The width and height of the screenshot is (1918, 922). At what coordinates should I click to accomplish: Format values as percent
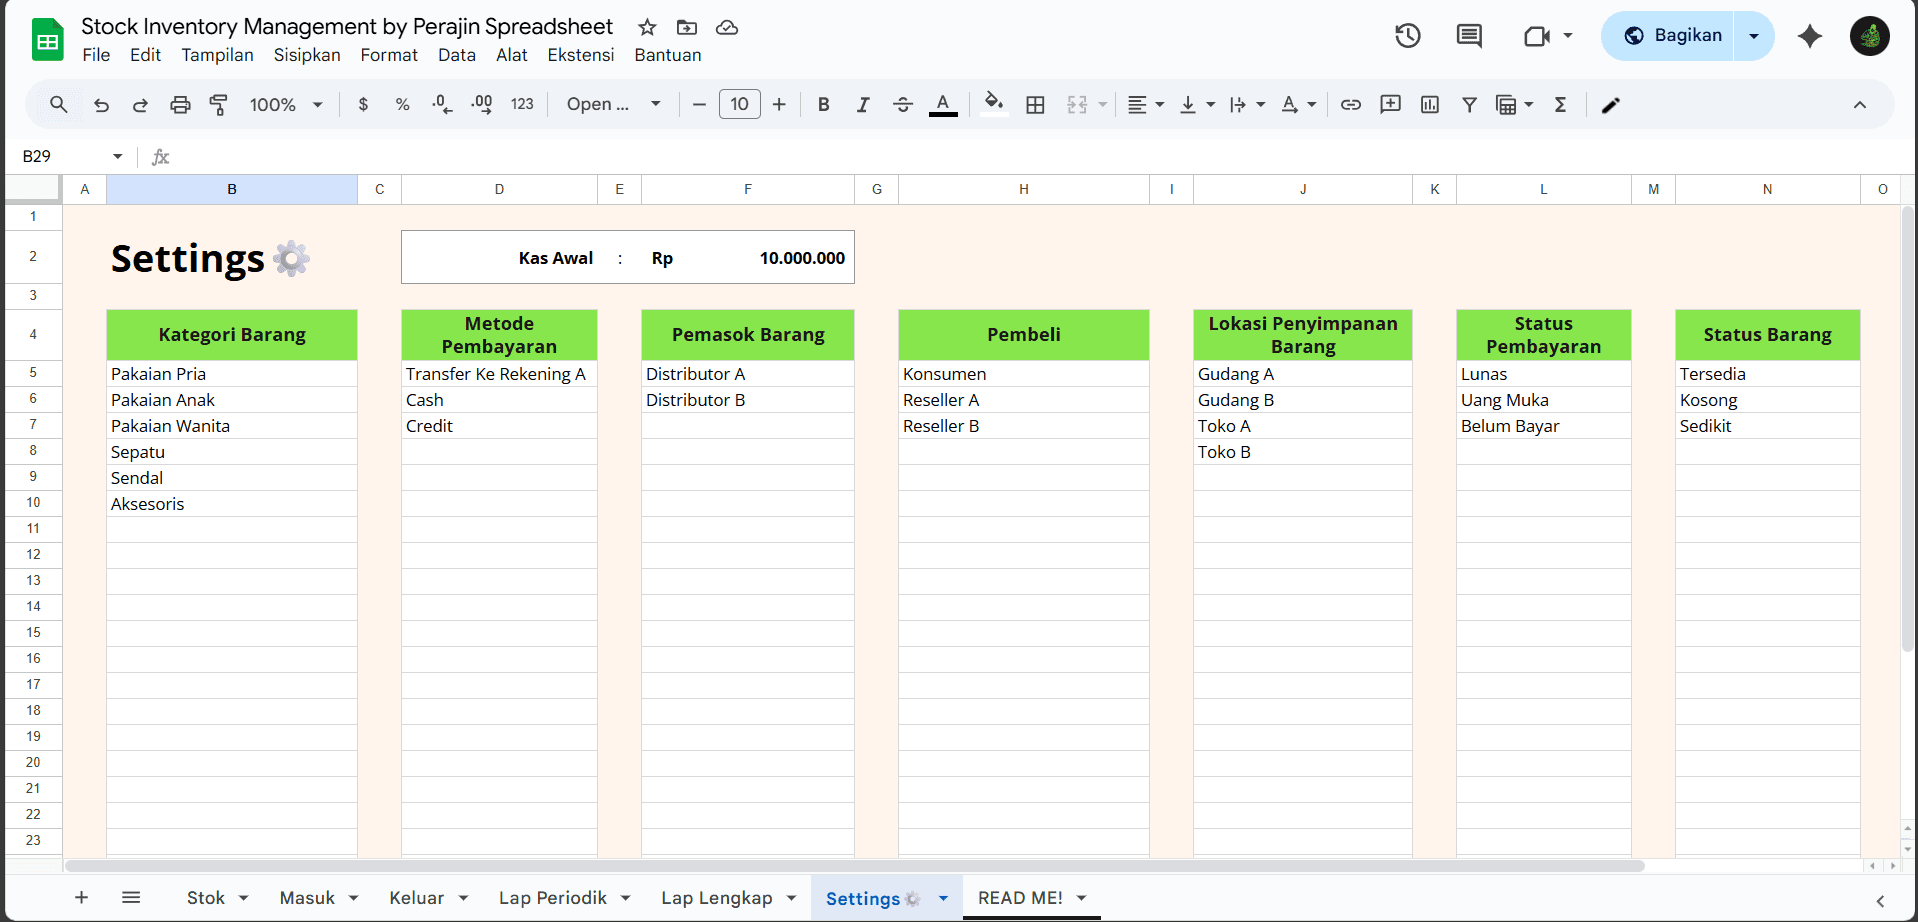pyautogui.click(x=402, y=104)
